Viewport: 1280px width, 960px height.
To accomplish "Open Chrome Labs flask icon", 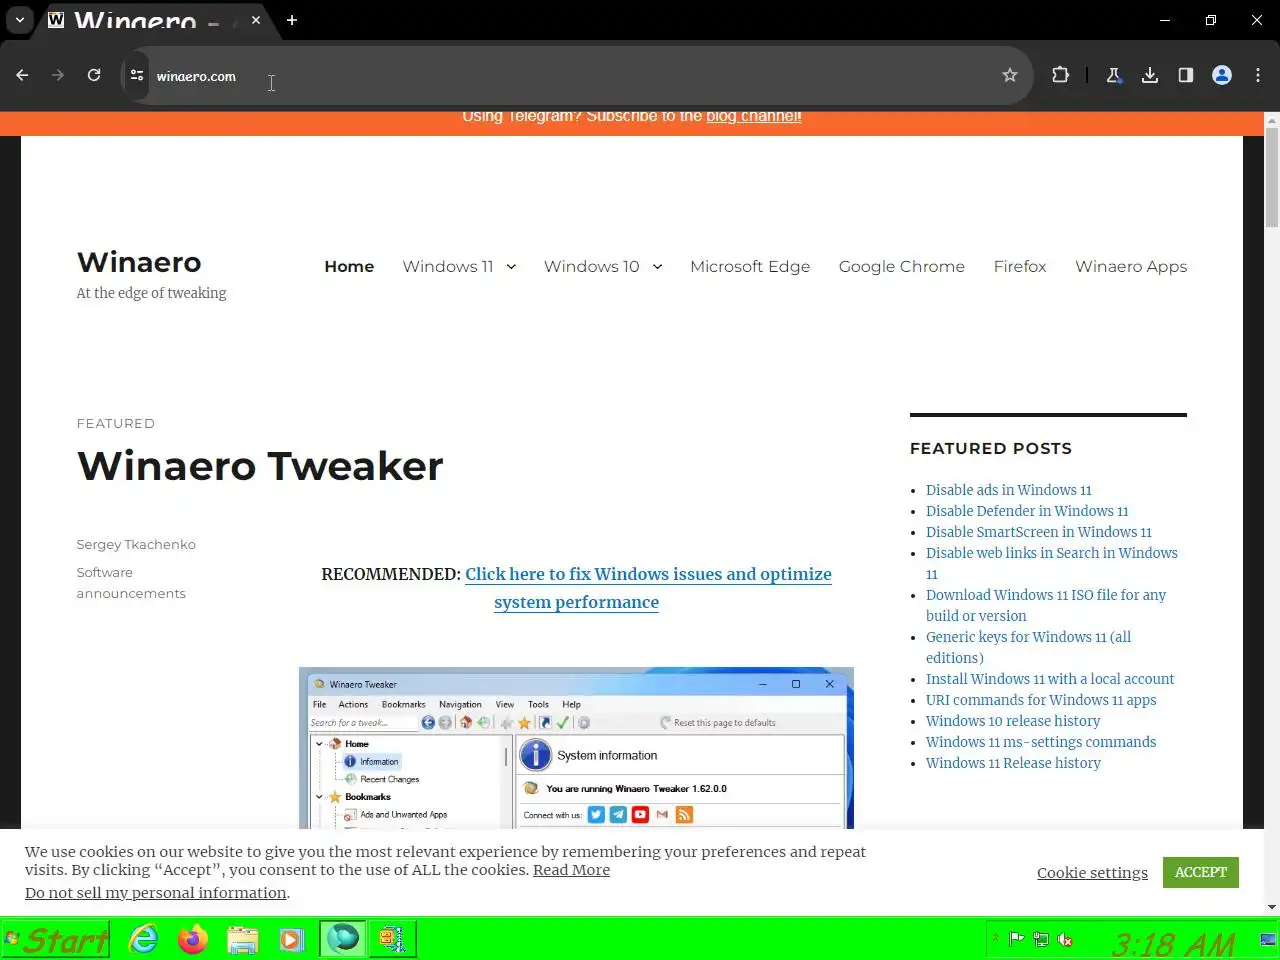I will click(x=1114, y=75).
